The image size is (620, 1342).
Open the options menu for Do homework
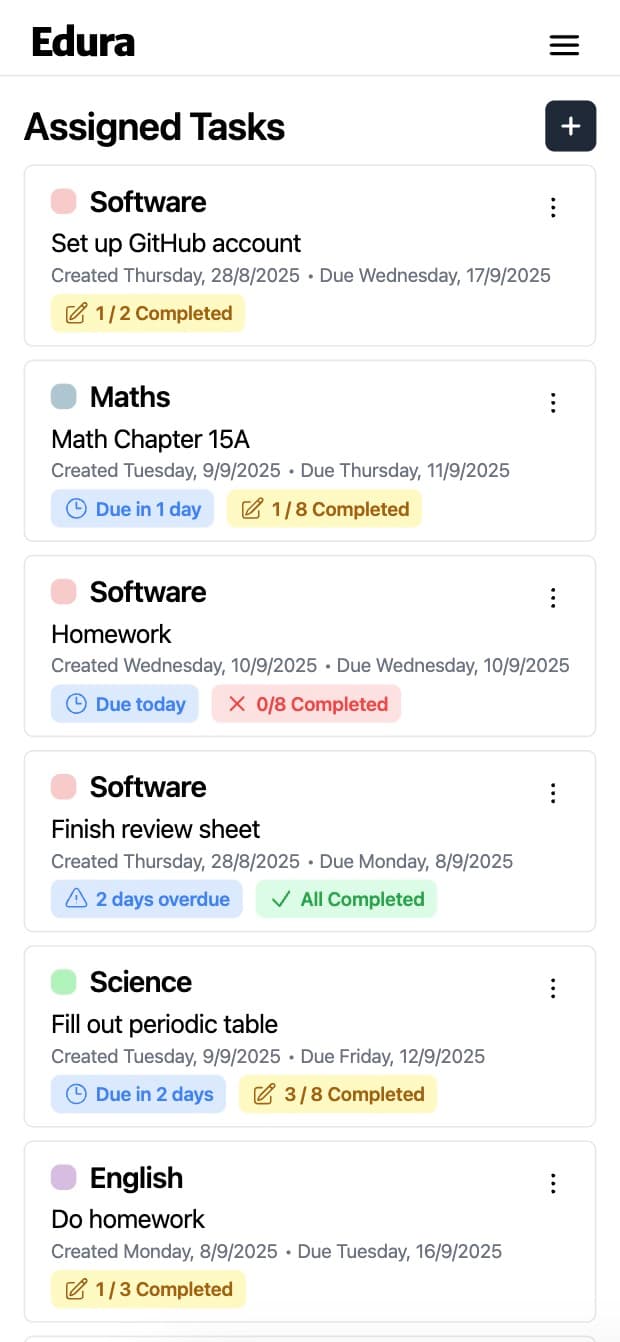click(x=553, y=1183)
